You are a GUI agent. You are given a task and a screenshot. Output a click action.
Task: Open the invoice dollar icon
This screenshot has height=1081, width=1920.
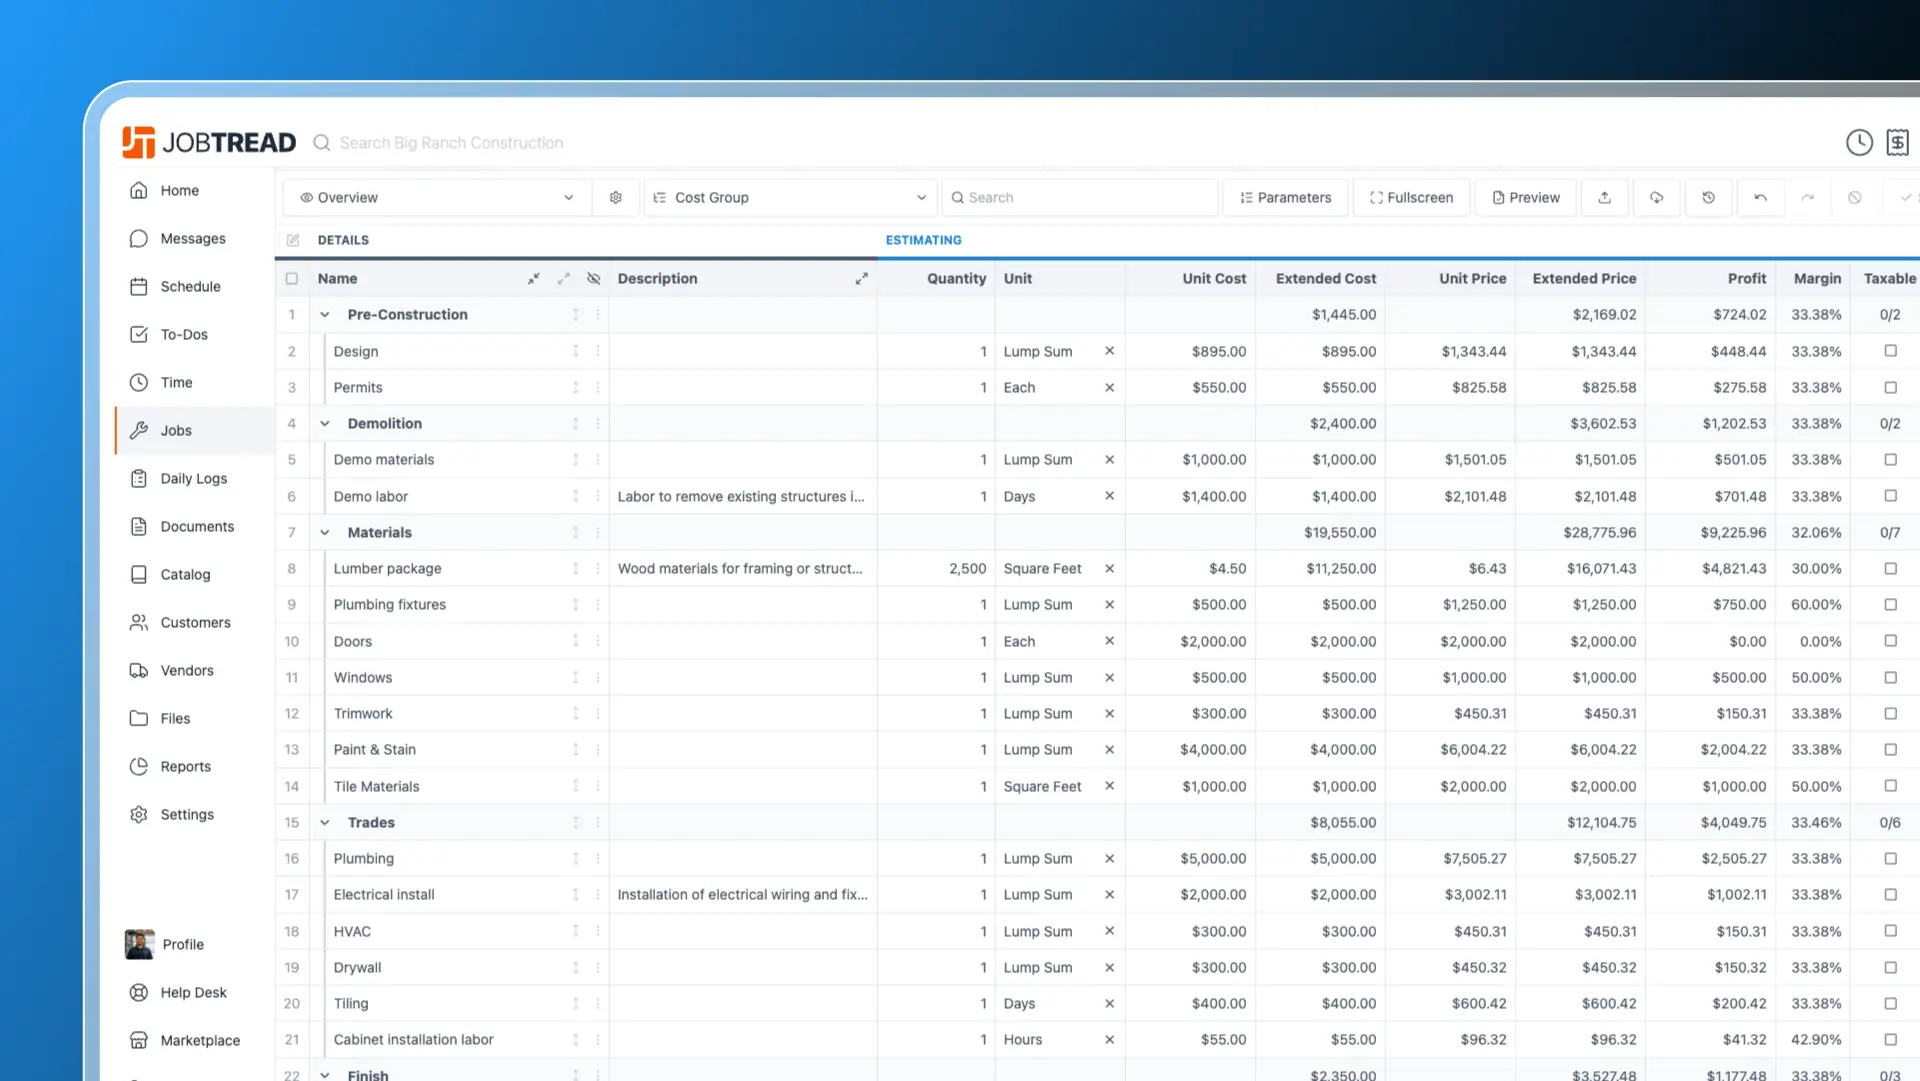(1897, 143)
